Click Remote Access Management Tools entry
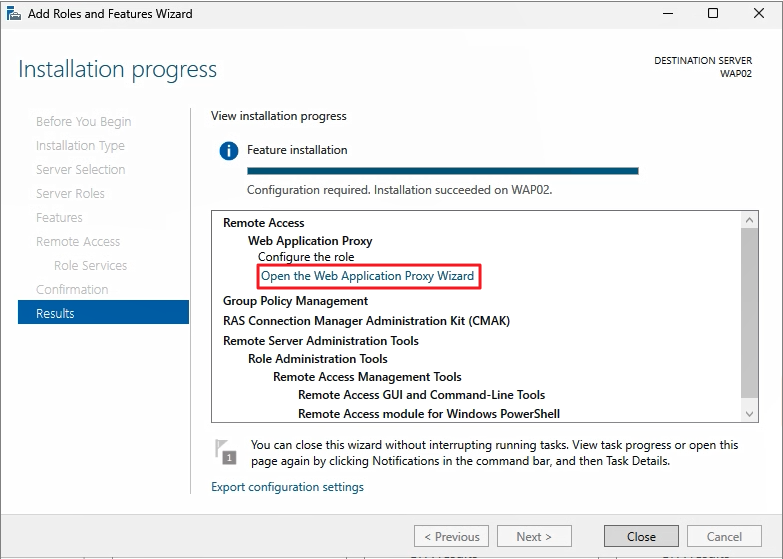The height and width of the screenshot is (559, 783). point(367,377)
